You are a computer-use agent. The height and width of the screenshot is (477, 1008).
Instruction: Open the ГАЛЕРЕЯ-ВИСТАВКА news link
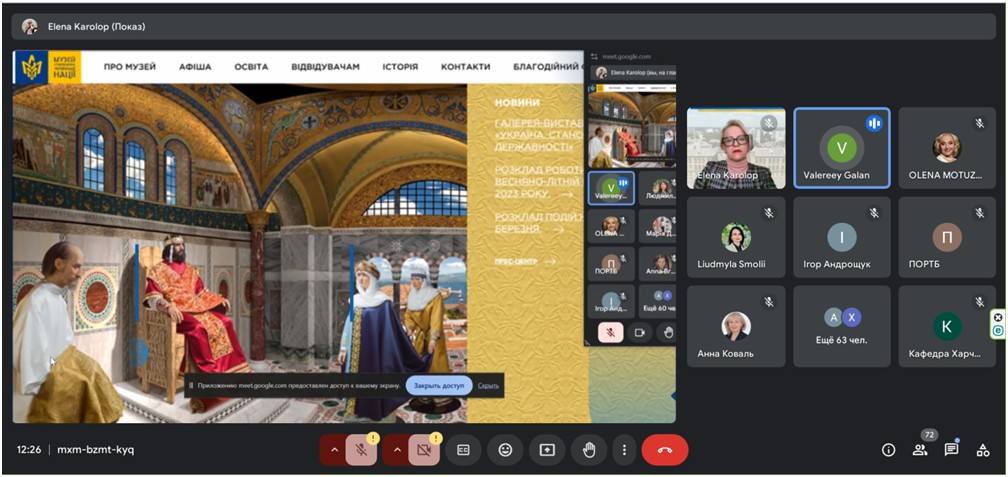tap(539, 136)
